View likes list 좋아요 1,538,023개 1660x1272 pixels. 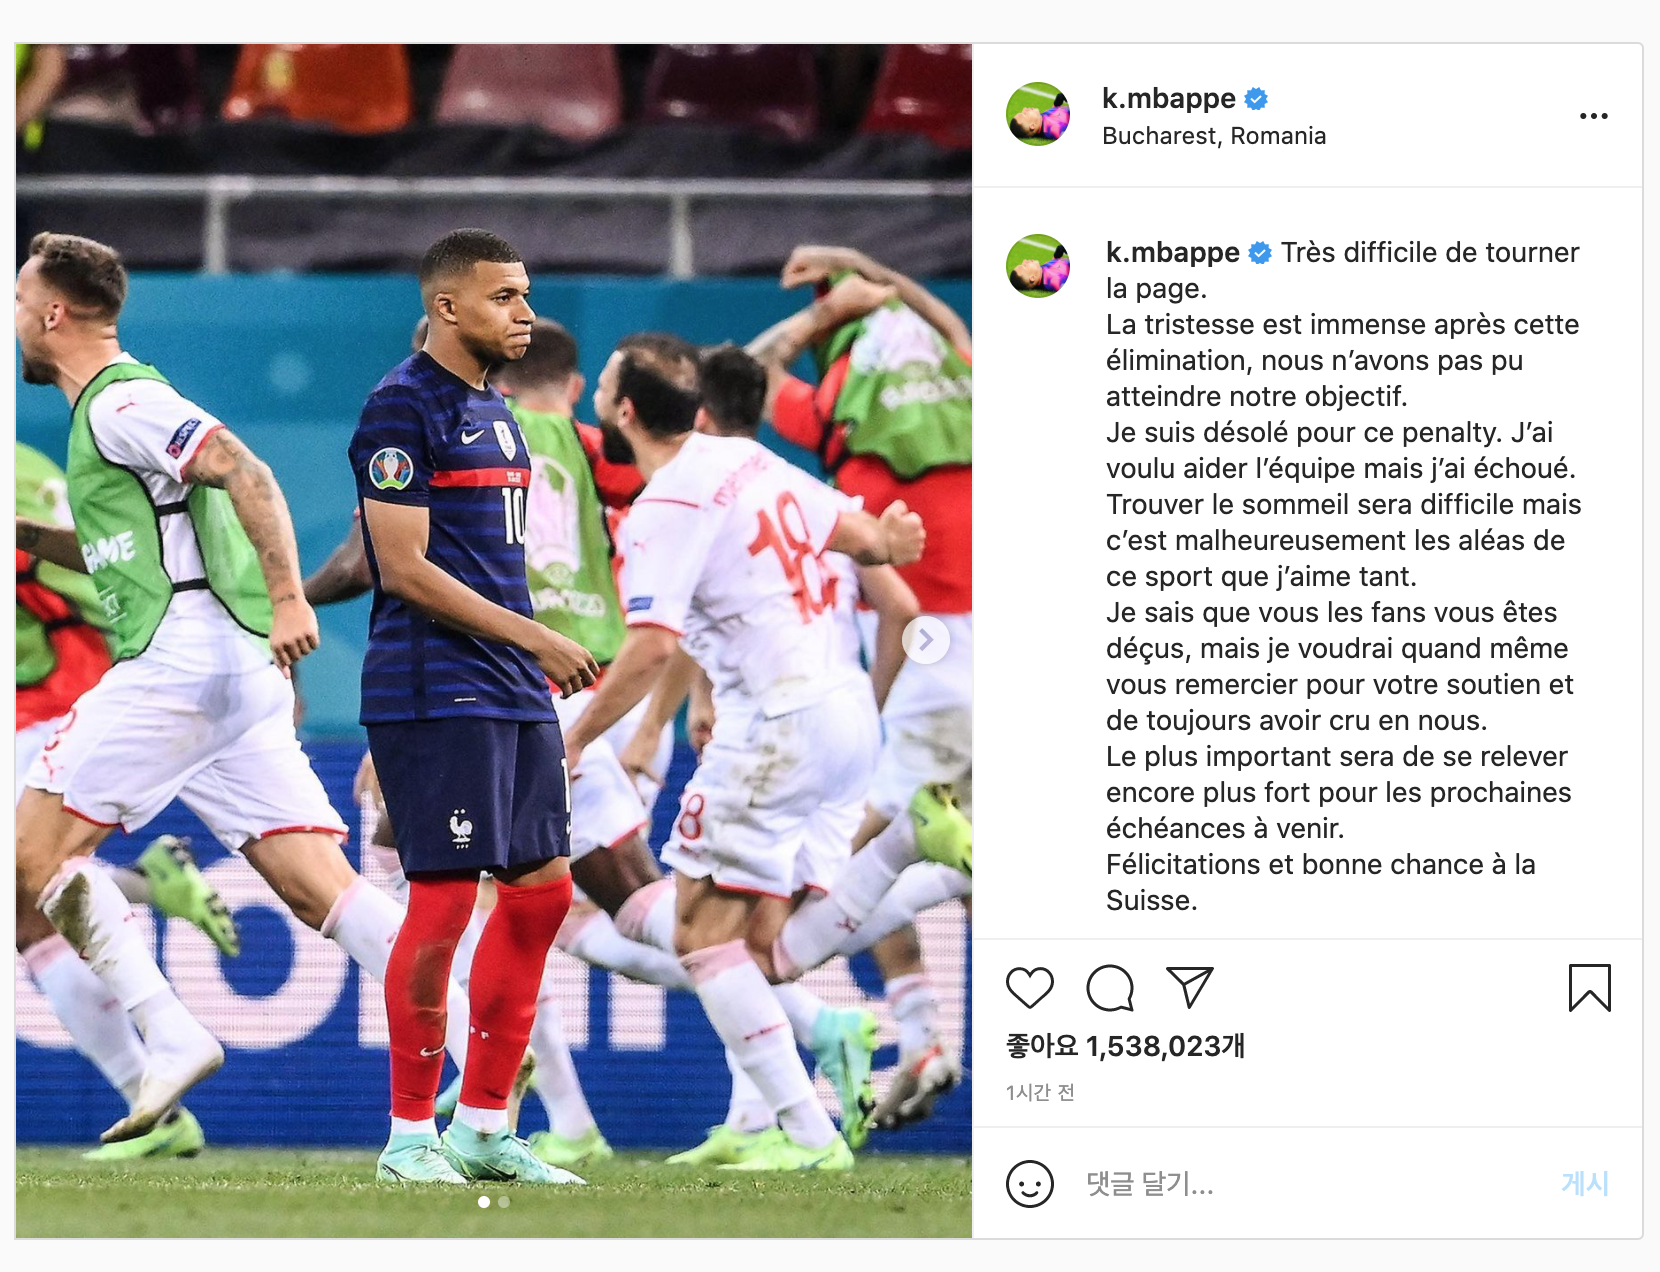pyautogui.click(x=1125, y=1046)
